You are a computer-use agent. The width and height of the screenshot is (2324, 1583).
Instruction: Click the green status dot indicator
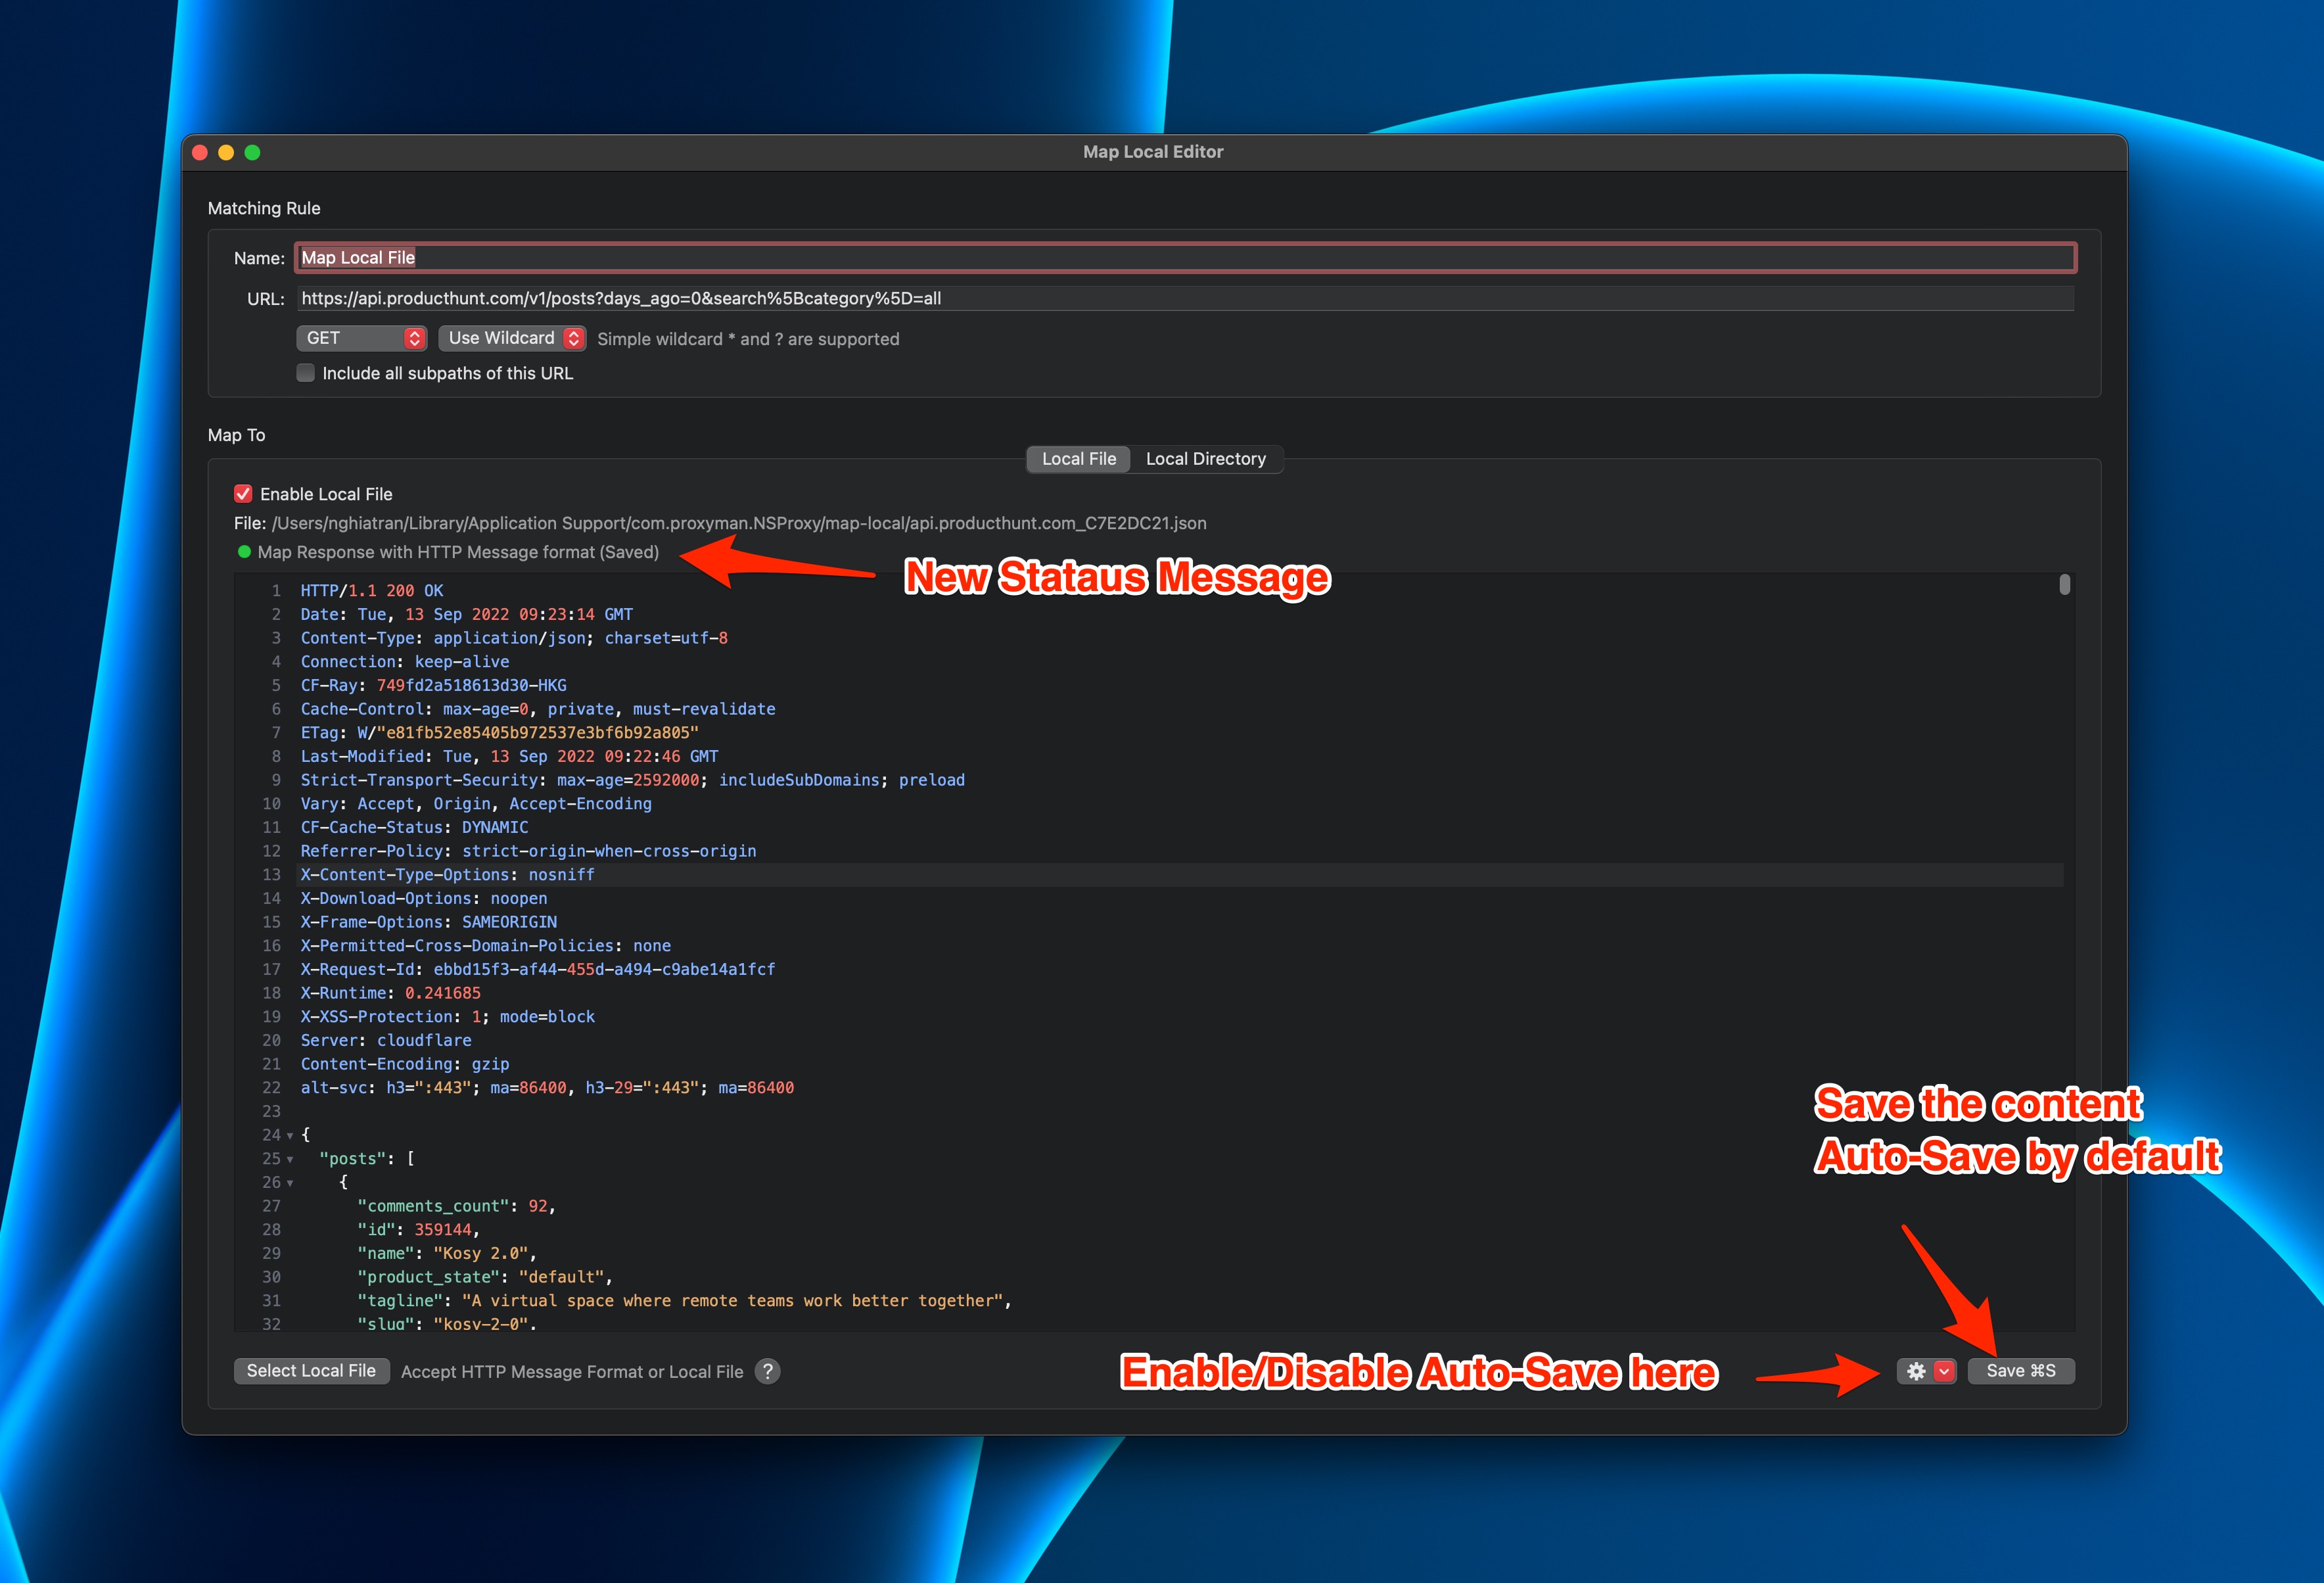point(244,552)
